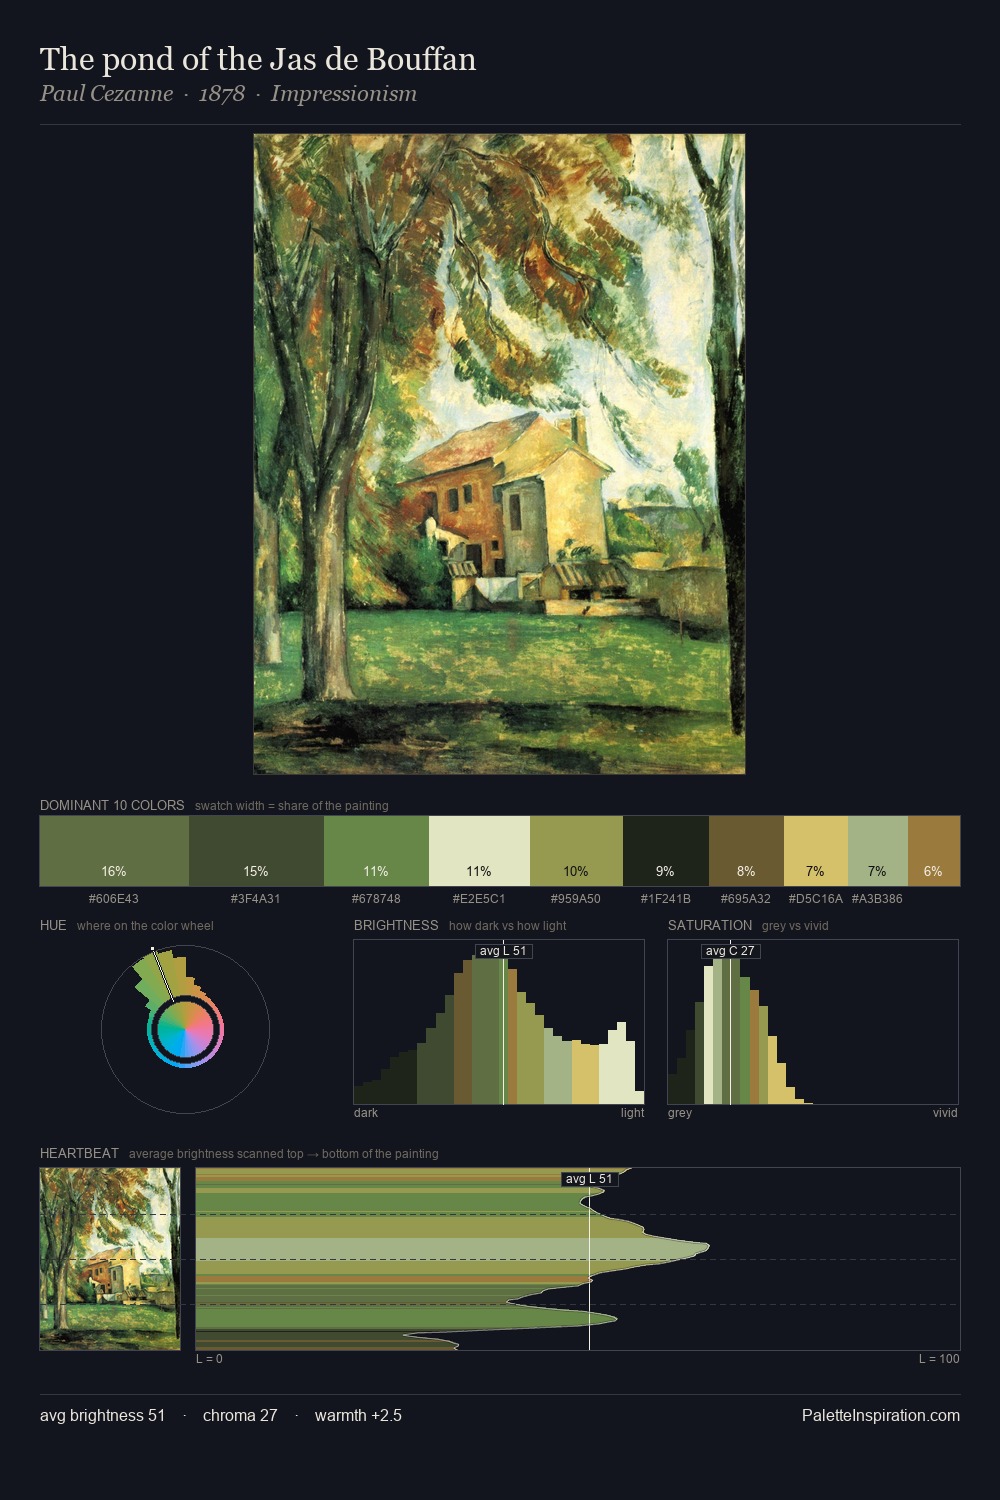This screenshot has height=1500, width=1000.
Task: Select the #1F241B near-black swatch
Action: 666,851
